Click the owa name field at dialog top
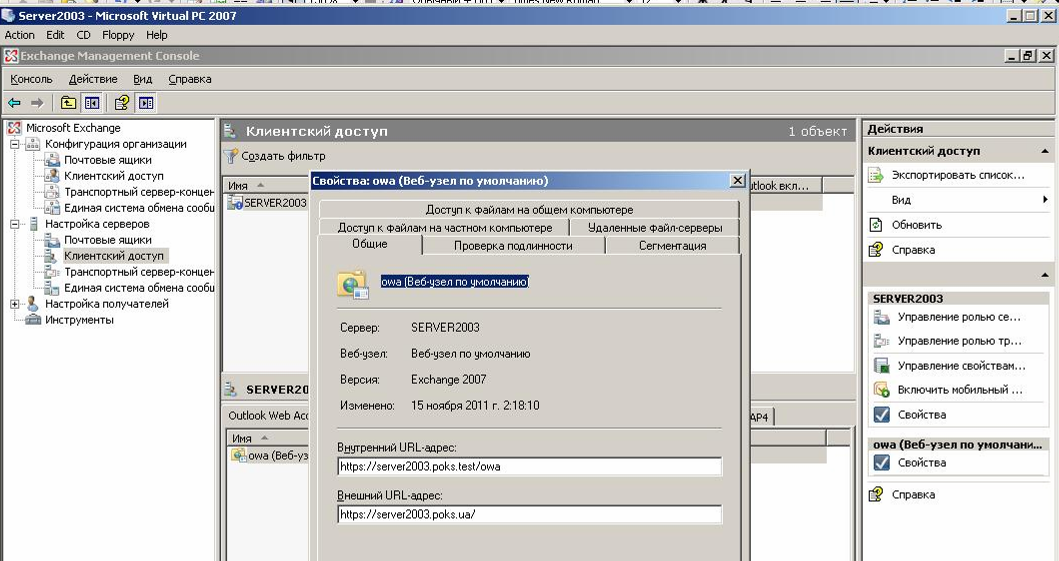The height and width of the screenshot is (561, 1059). [x=455, y=282]
